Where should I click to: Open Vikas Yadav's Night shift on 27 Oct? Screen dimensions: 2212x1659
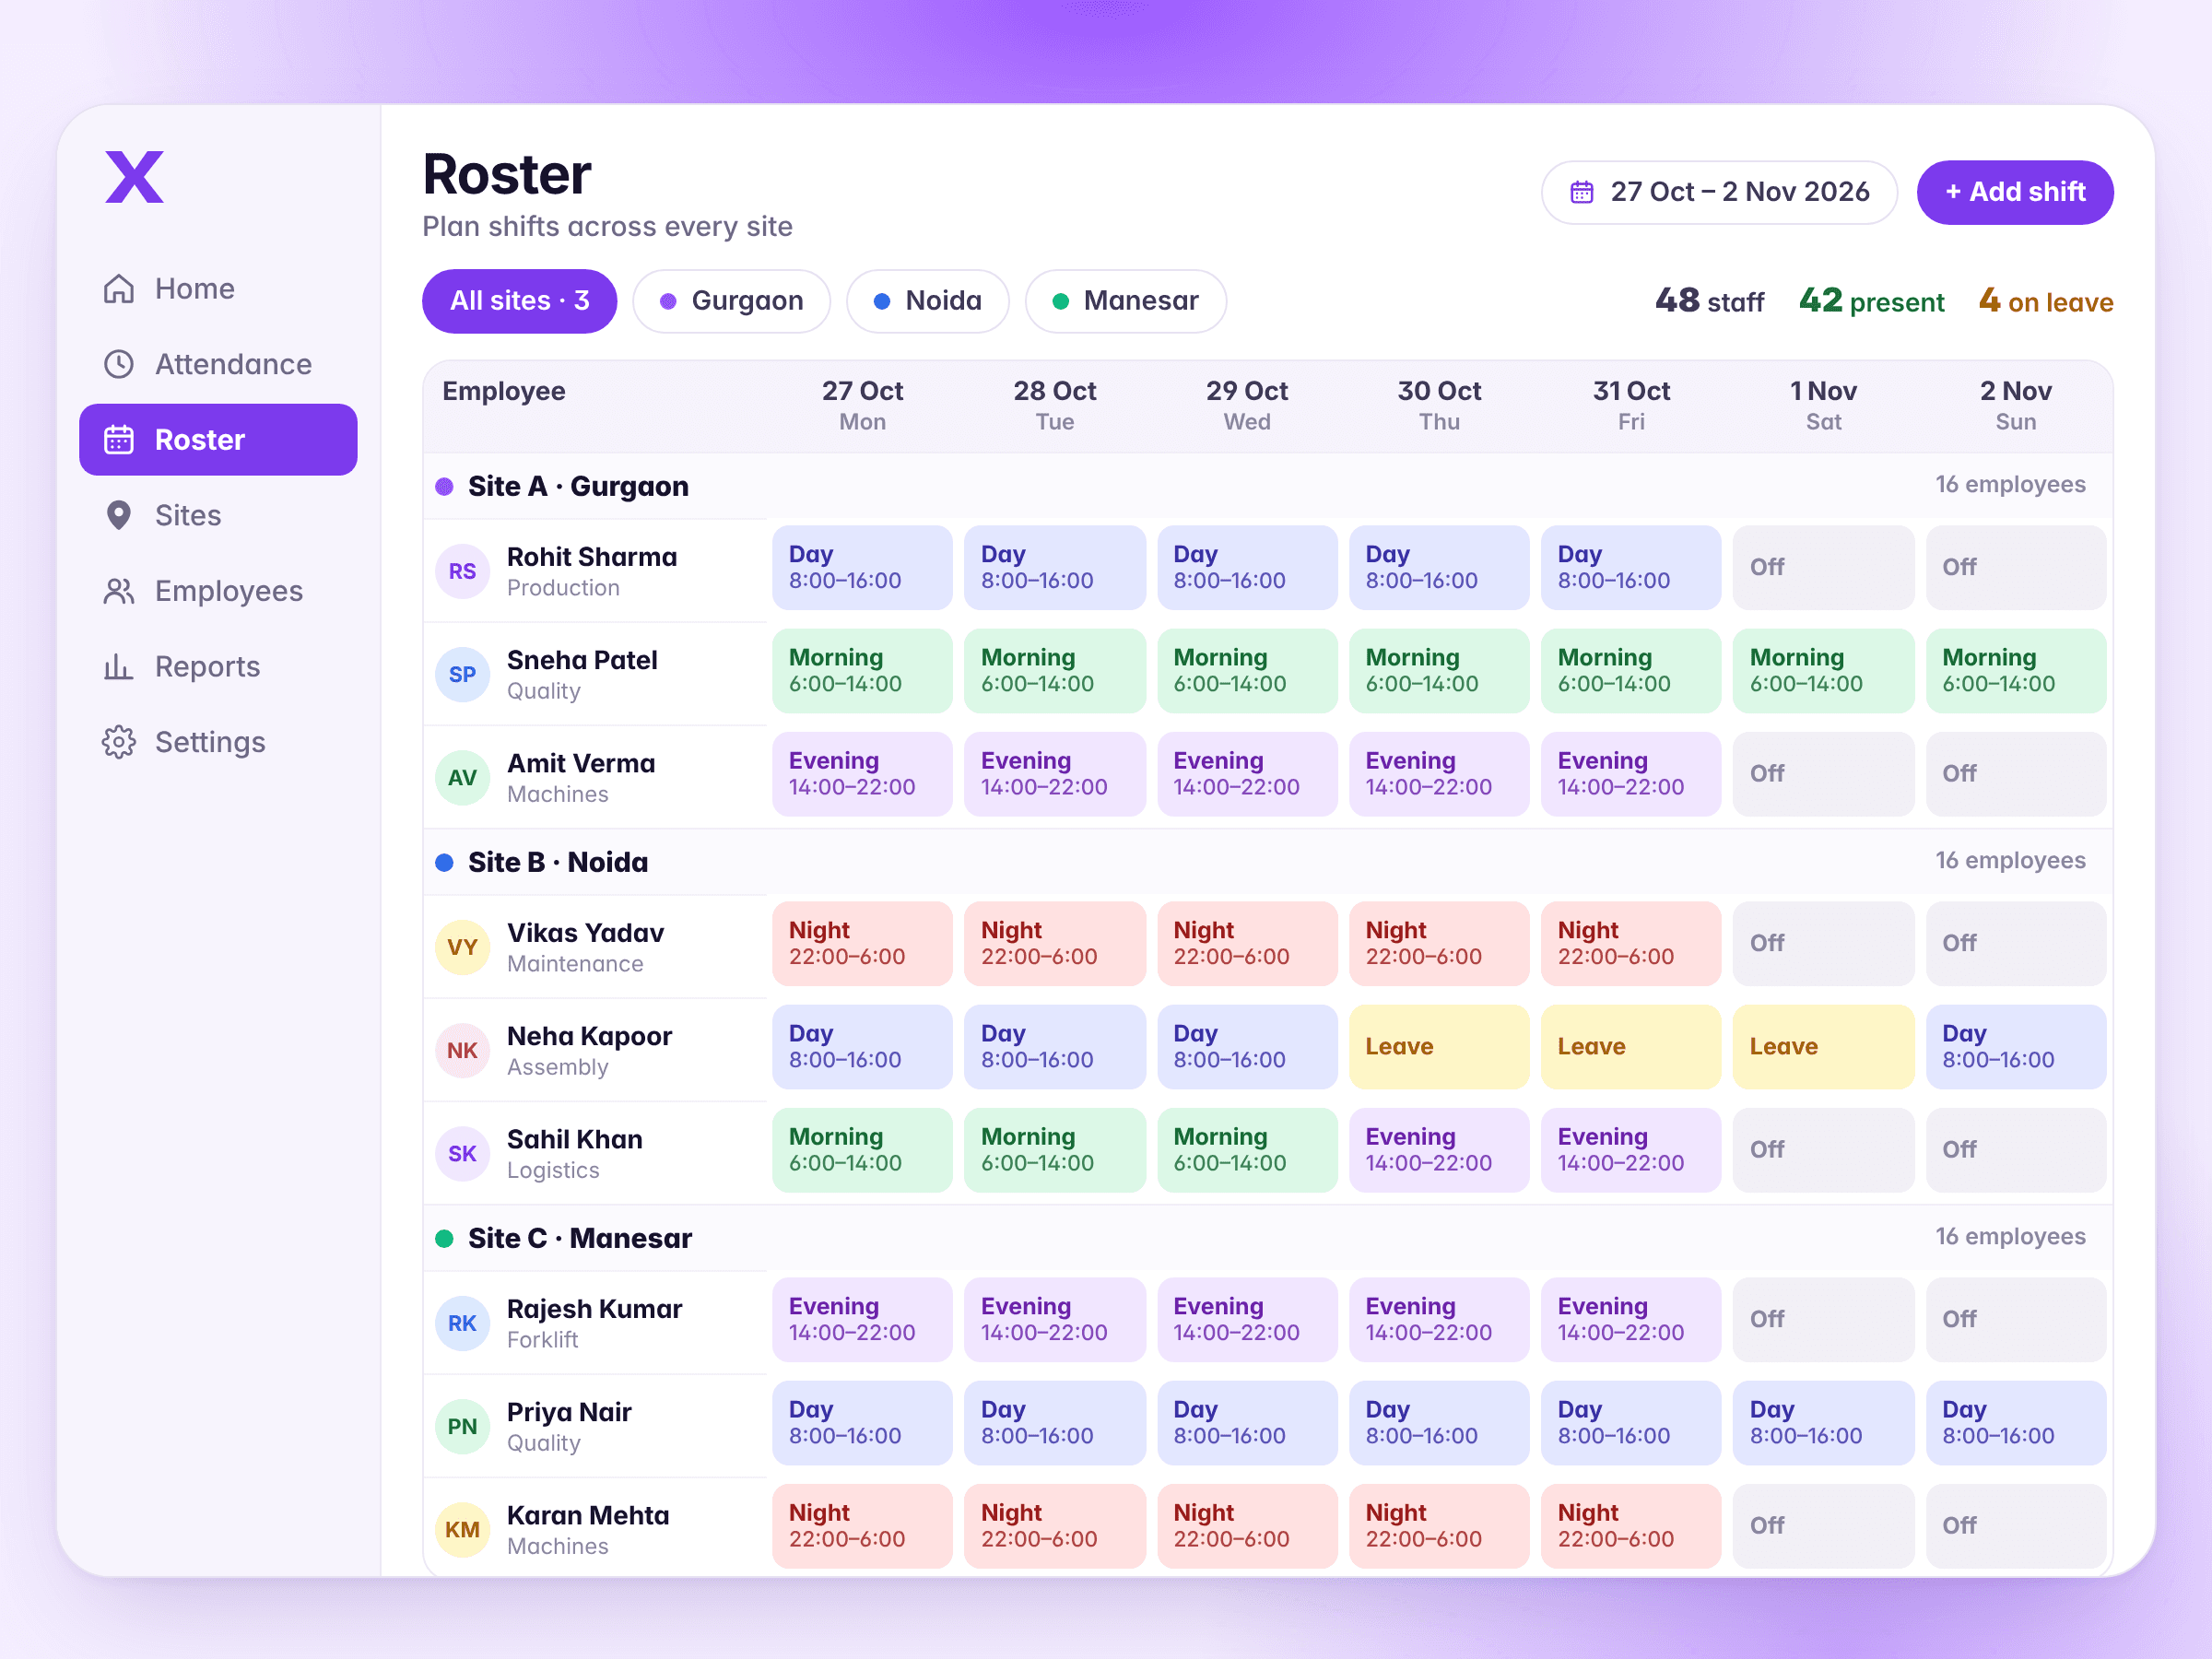click(x=861, y=943)
